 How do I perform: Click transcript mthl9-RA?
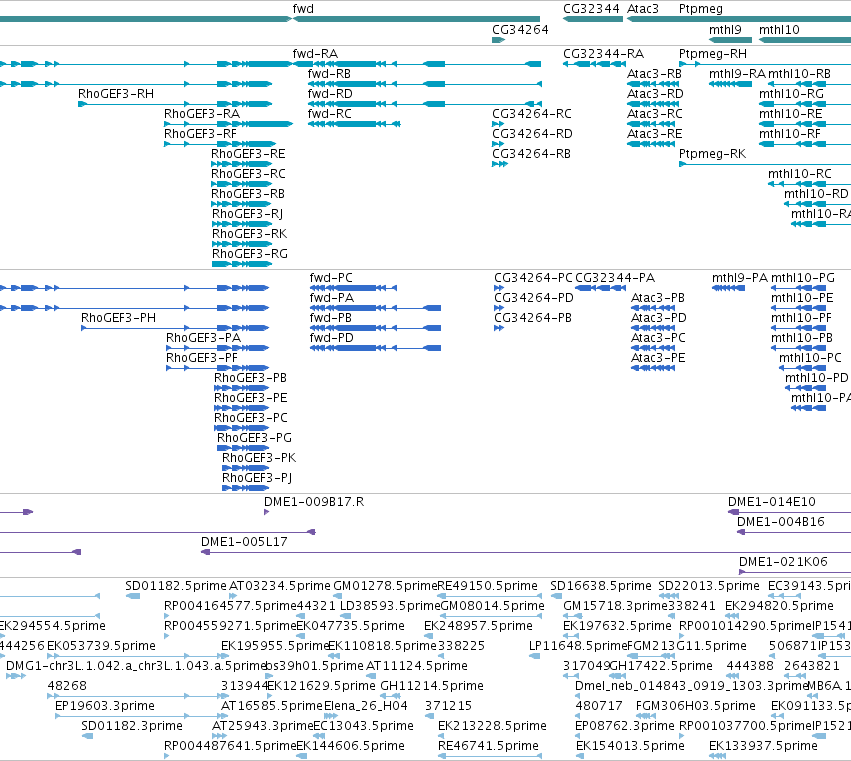coord(731,84)
